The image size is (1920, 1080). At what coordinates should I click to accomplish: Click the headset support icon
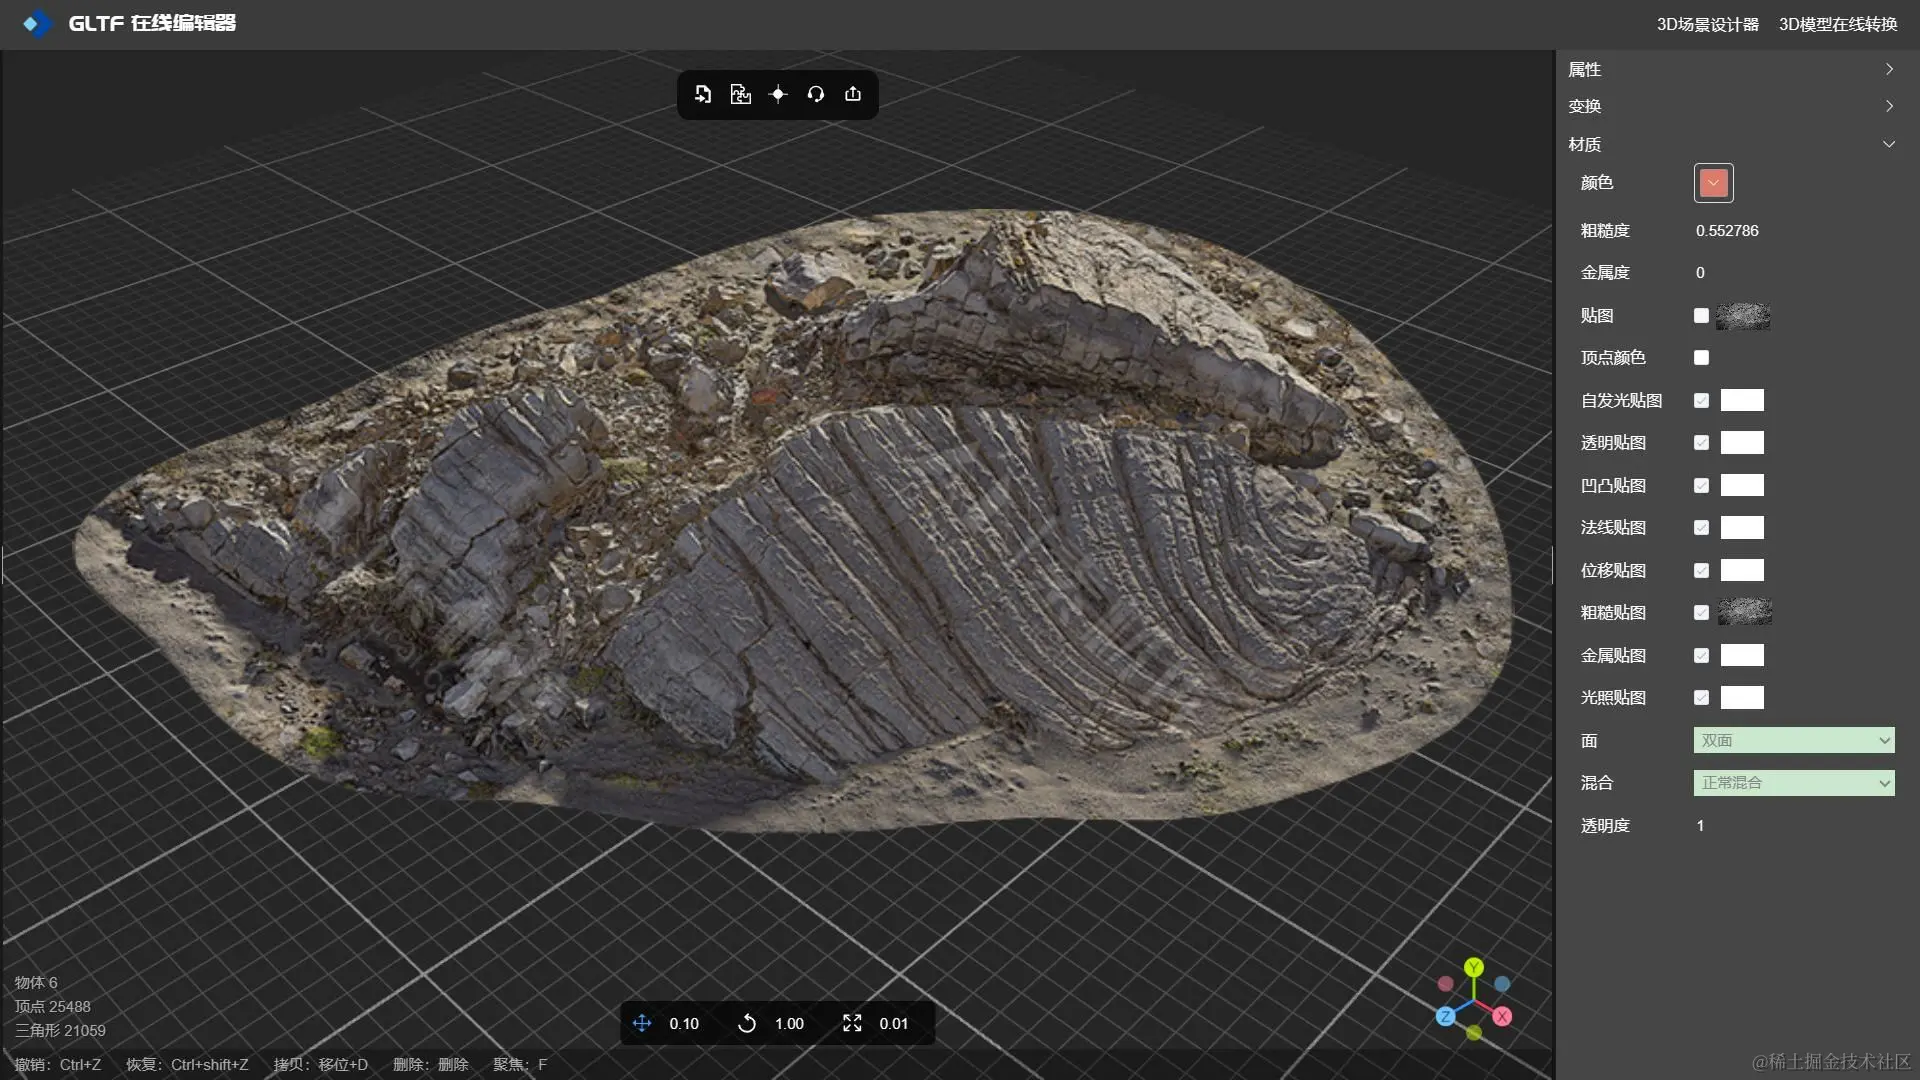pos(816,94)
